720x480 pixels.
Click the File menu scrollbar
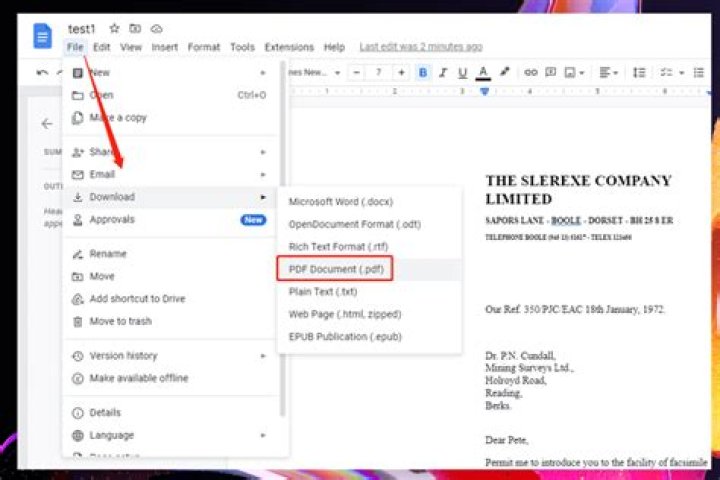click(283, 239)
